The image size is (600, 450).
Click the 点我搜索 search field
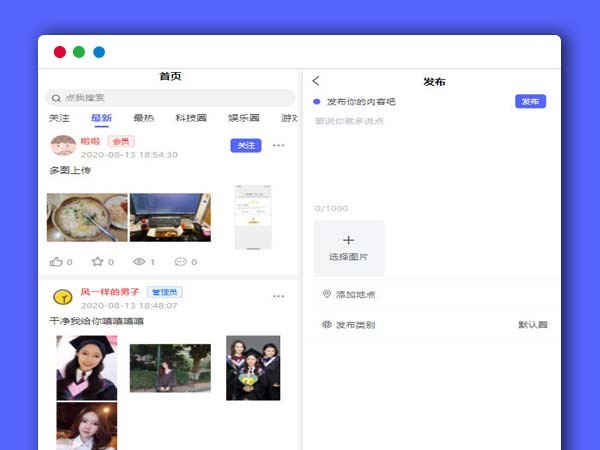(x=170, y=98)
